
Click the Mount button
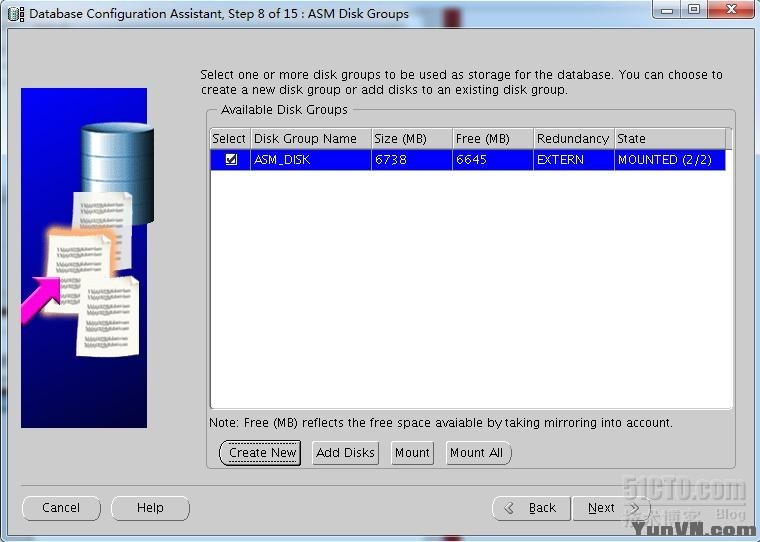[x=412, y=453]
